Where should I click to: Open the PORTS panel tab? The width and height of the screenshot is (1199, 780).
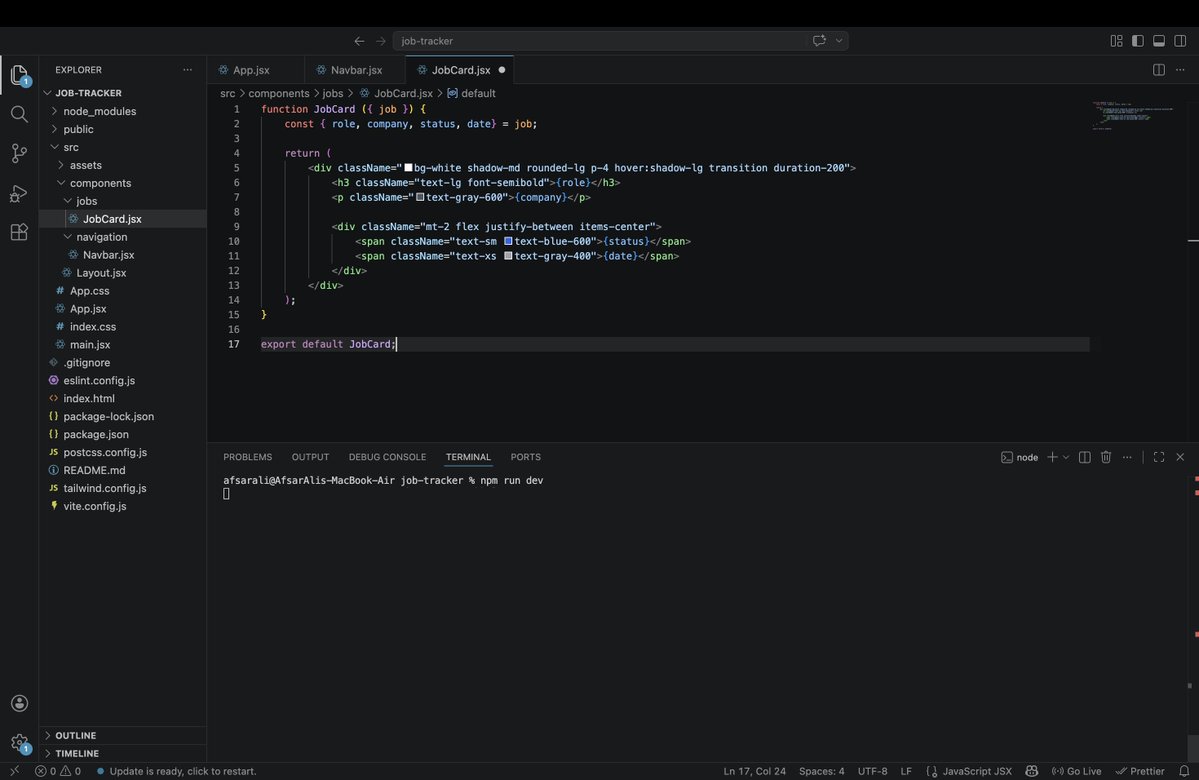(525, 457)
